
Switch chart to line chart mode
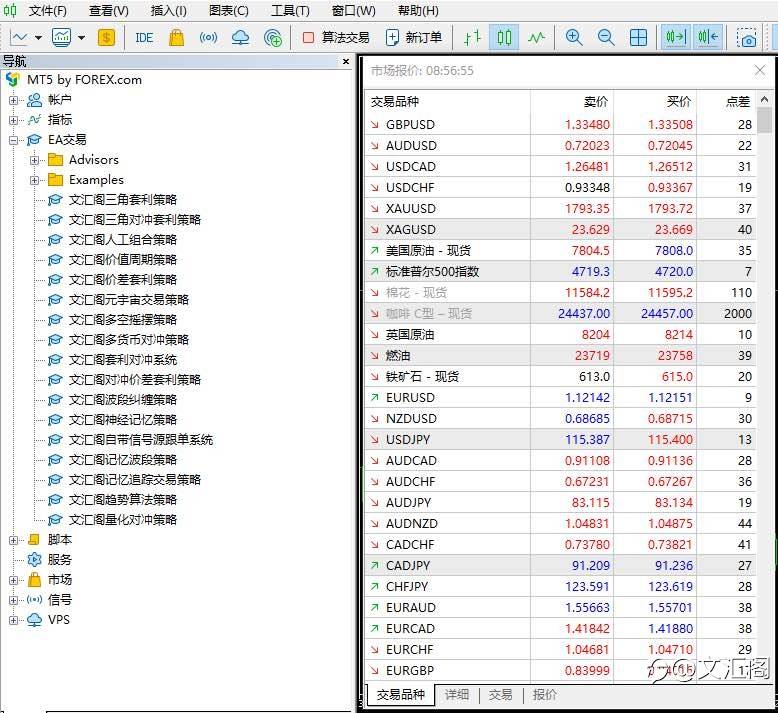536,37
